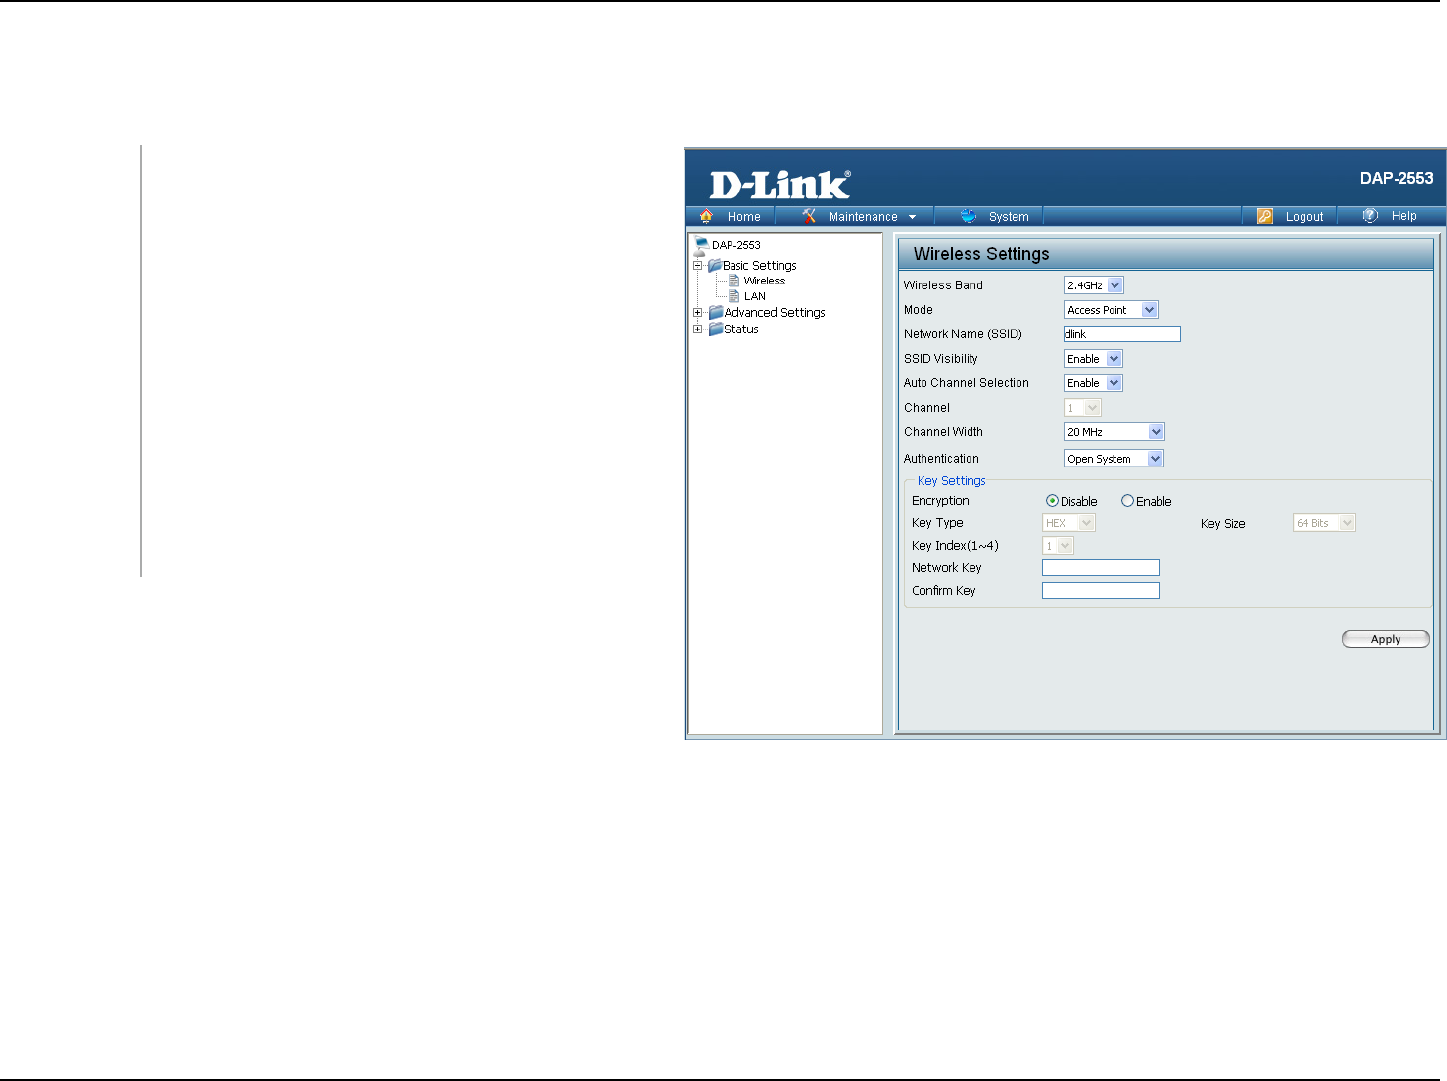Click the Authentication label

coord(941,459)
